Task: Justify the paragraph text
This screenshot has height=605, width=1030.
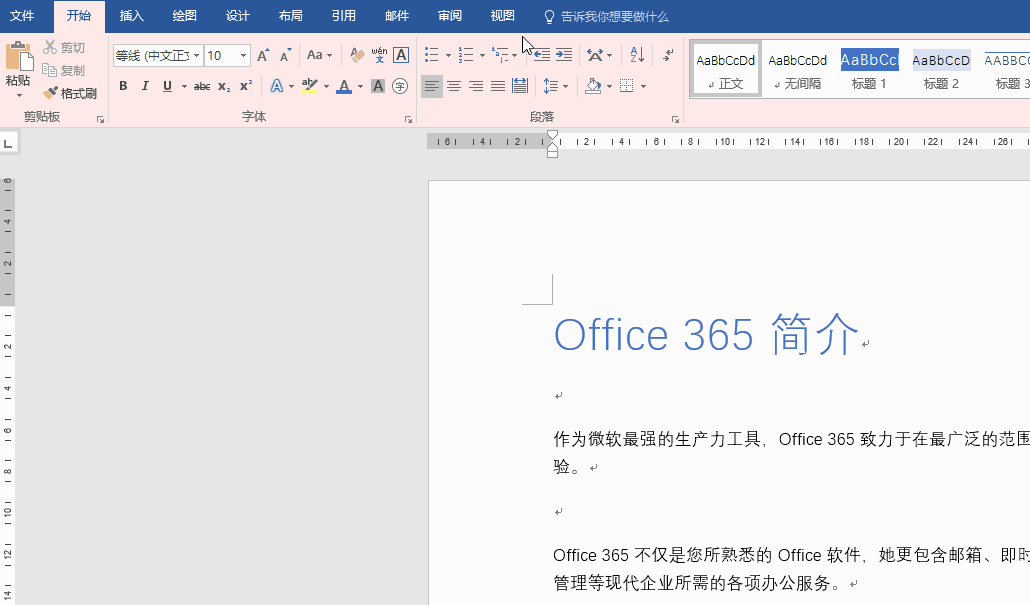Action: pos(498,86)
